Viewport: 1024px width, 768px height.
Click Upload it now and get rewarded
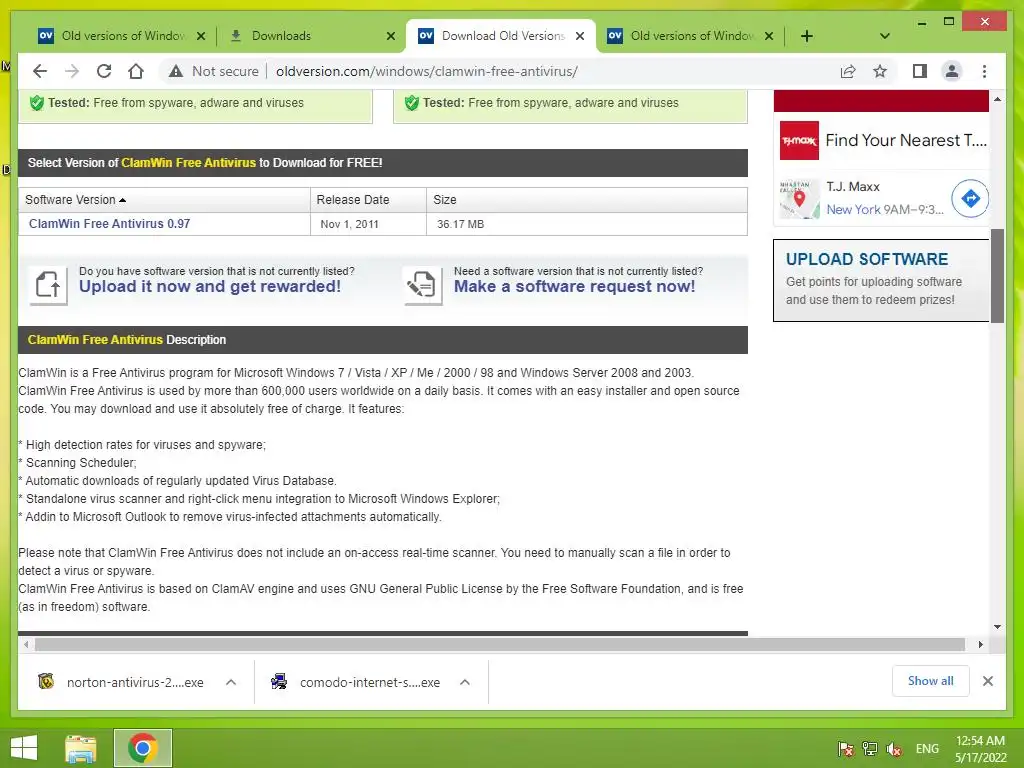pyautogui.click(x=210, y=286)
